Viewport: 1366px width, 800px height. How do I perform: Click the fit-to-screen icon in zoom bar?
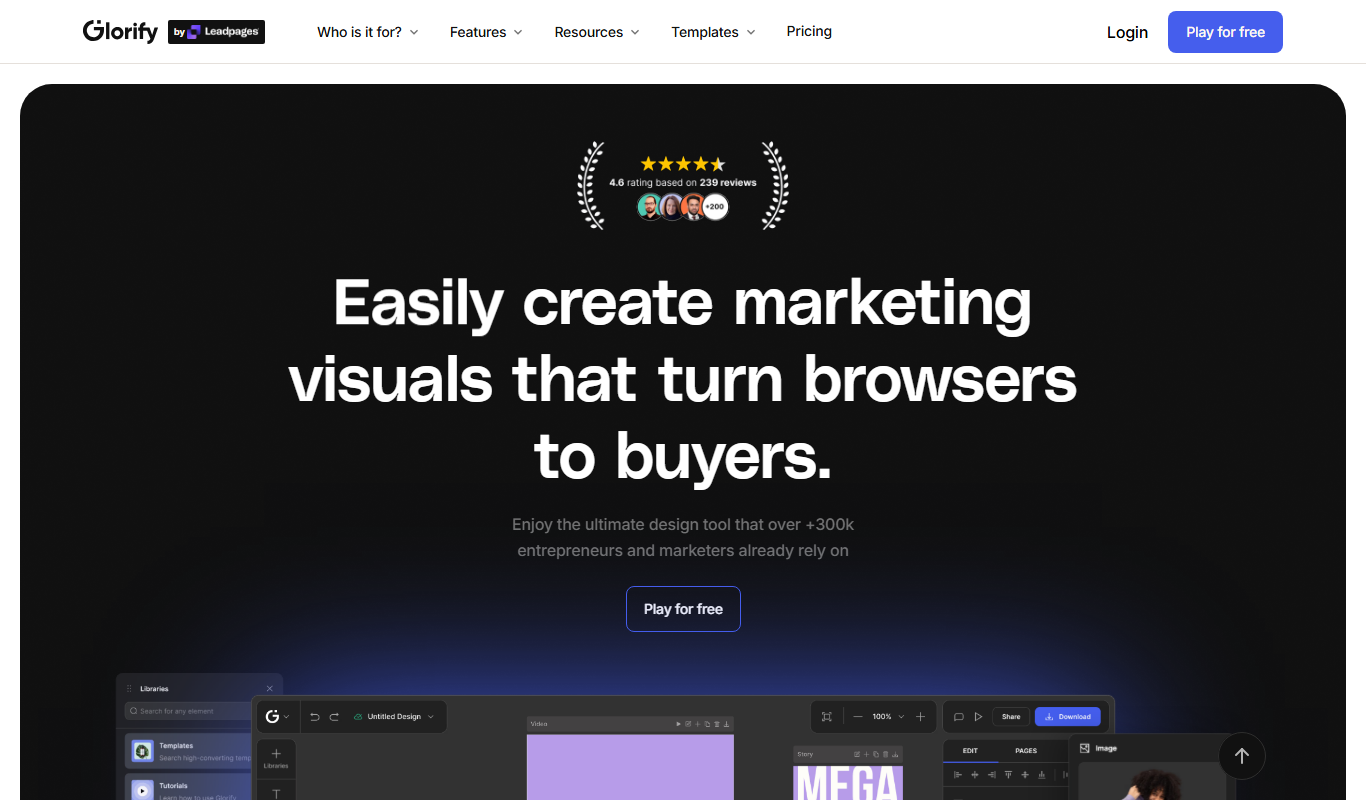827,716
